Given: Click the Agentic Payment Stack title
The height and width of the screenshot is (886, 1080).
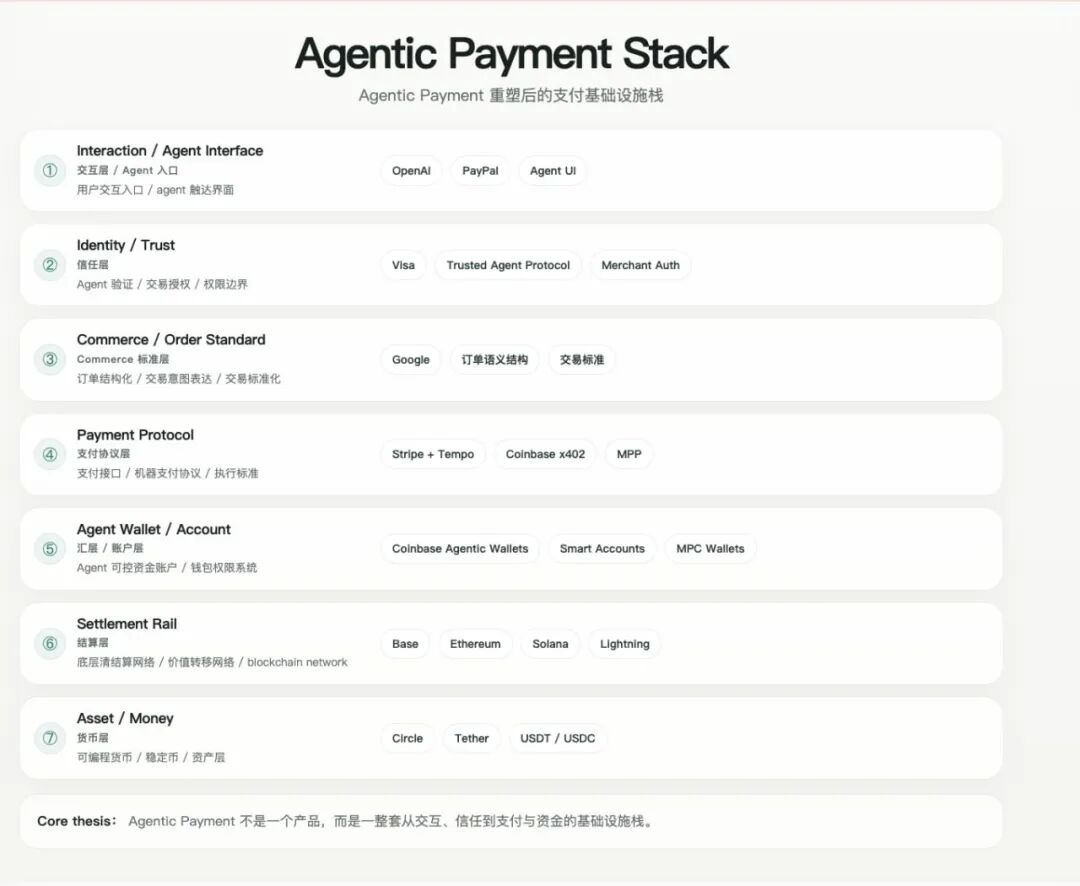Looking at the screenshot, I should tap(512, 53).
